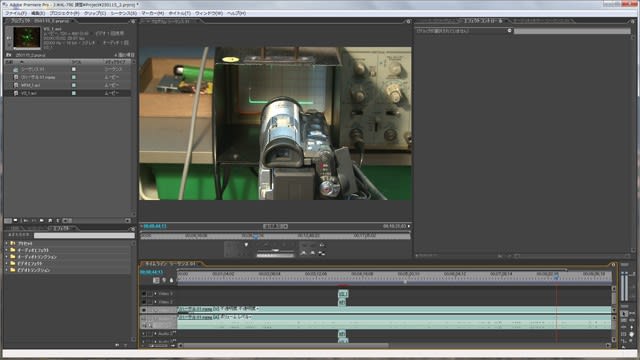Viewport: 640px width, 360px height.
Task: Open the ヘルプ(H) menu
Action: pyautogui.click(x=236, y=13)
